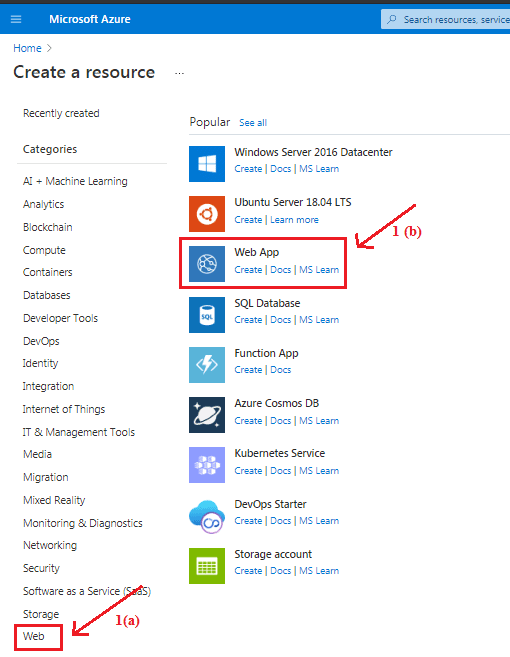Image resolution: width=510 pixels, height=657 pixels.
Task: Select the Media category
Action: [x=37, y=454]
